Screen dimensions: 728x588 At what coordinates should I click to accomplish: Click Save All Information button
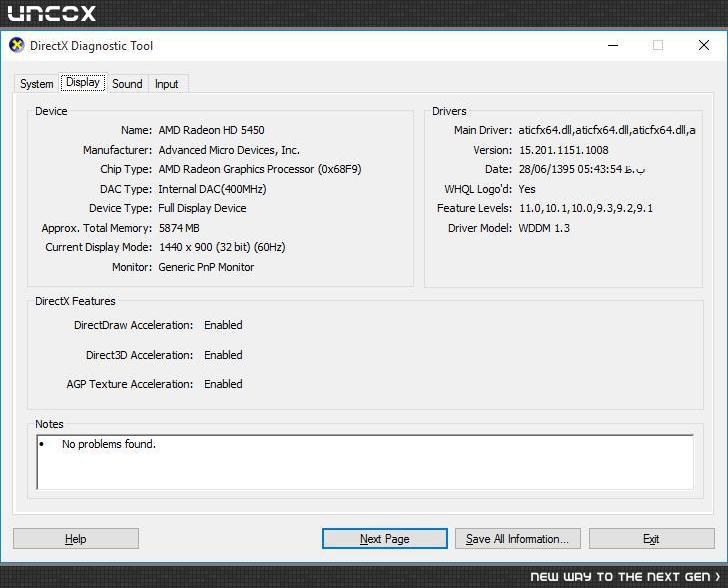click(518, 539)
